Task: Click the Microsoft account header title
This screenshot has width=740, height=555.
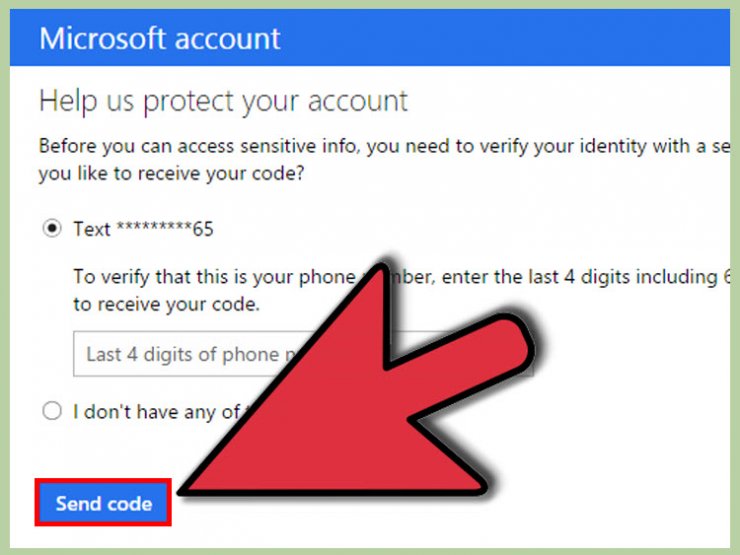Action: tap(160, 38)
